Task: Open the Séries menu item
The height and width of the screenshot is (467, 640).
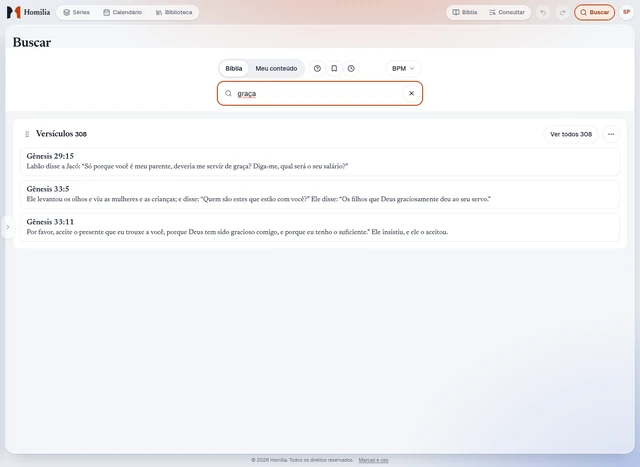Action: tap(76, 12)
